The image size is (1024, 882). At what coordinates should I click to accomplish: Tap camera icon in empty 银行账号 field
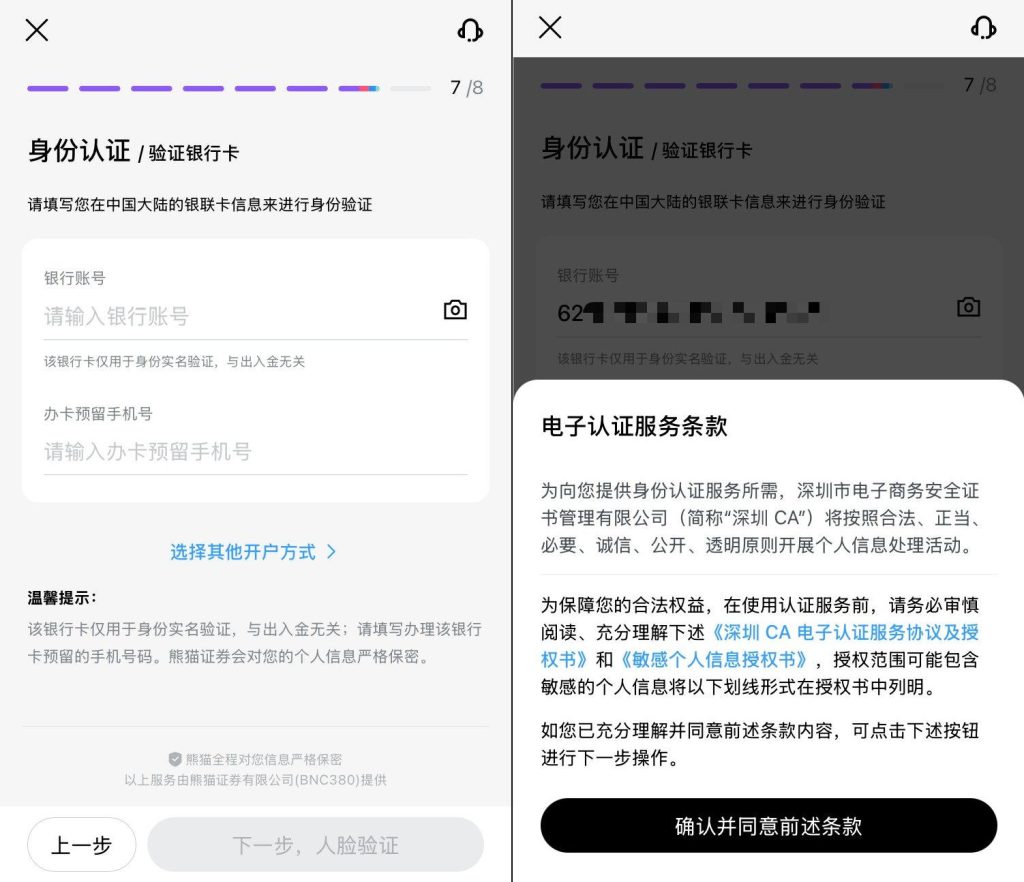tap(455, 310)
